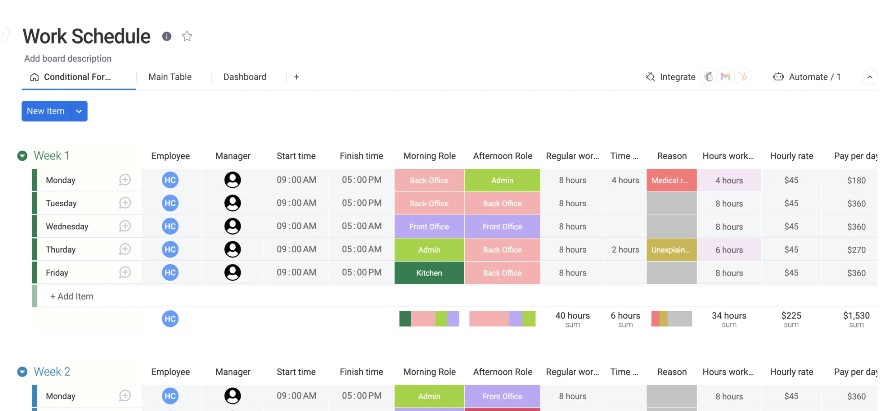Click HC employee avatar in Week 1 Thurday

click(170, 249)
